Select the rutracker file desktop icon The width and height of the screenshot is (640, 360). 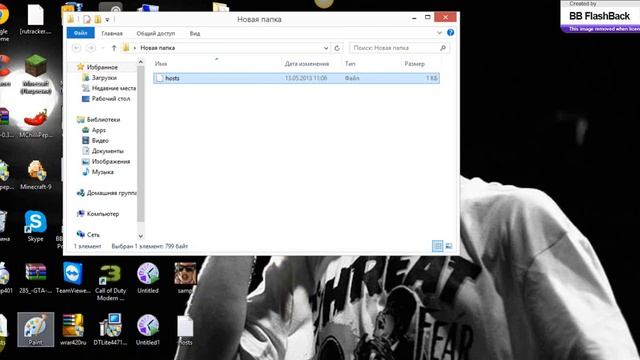36,19
